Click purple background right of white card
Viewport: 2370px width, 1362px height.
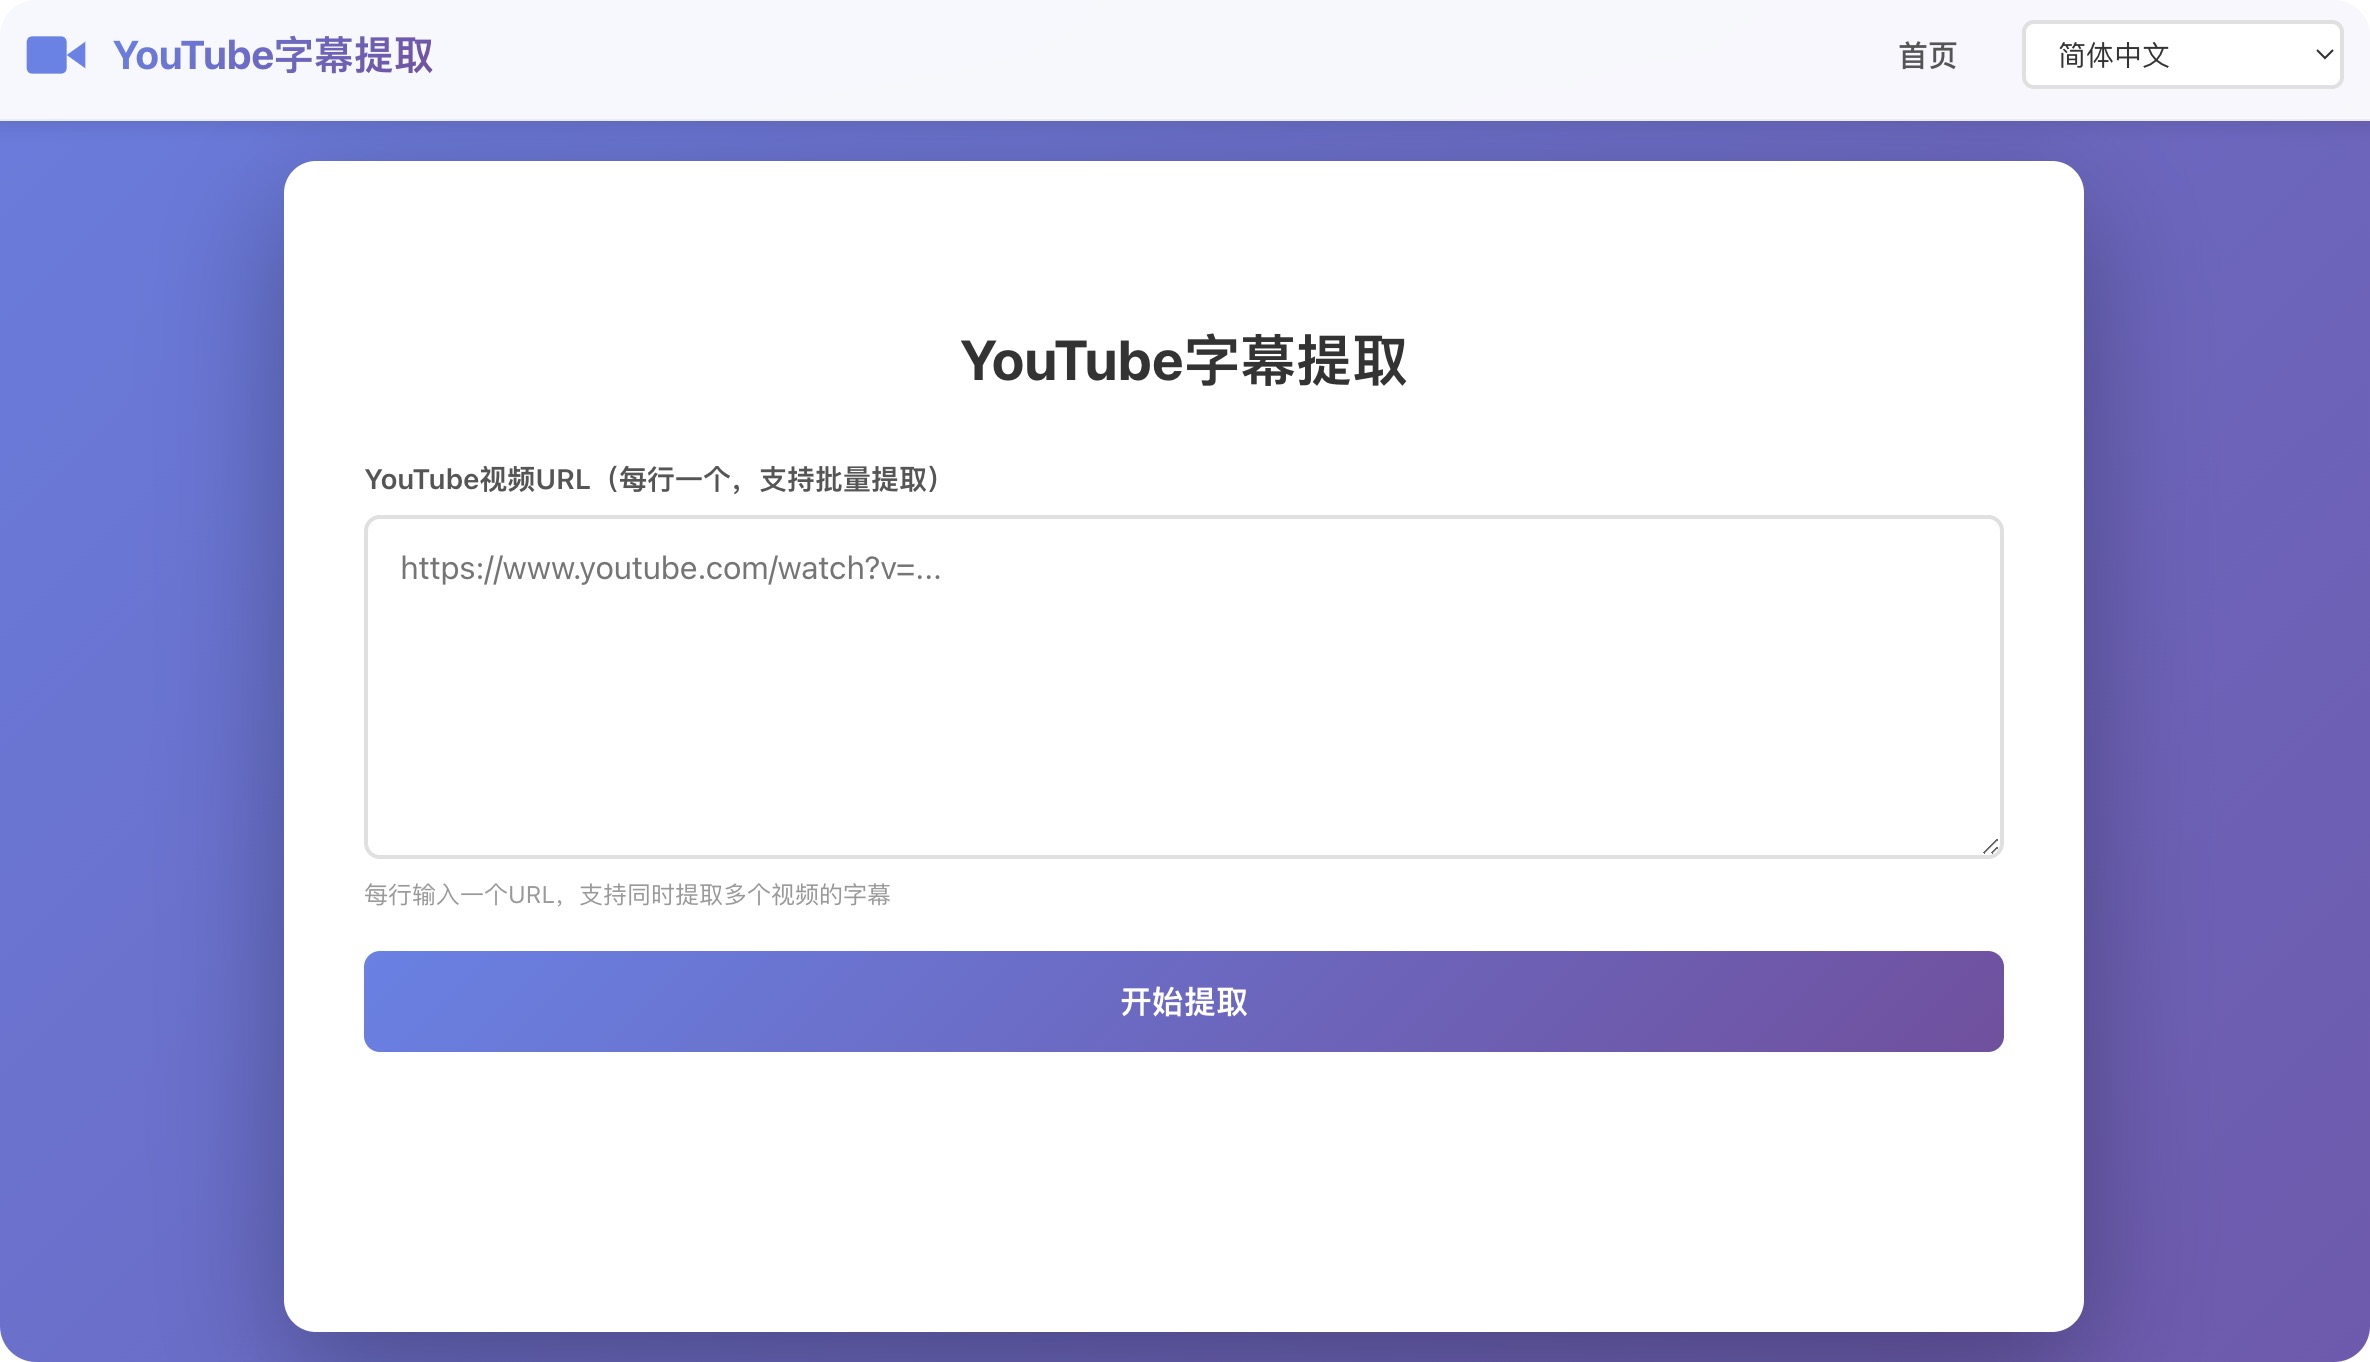click(x=2228, y=700)
